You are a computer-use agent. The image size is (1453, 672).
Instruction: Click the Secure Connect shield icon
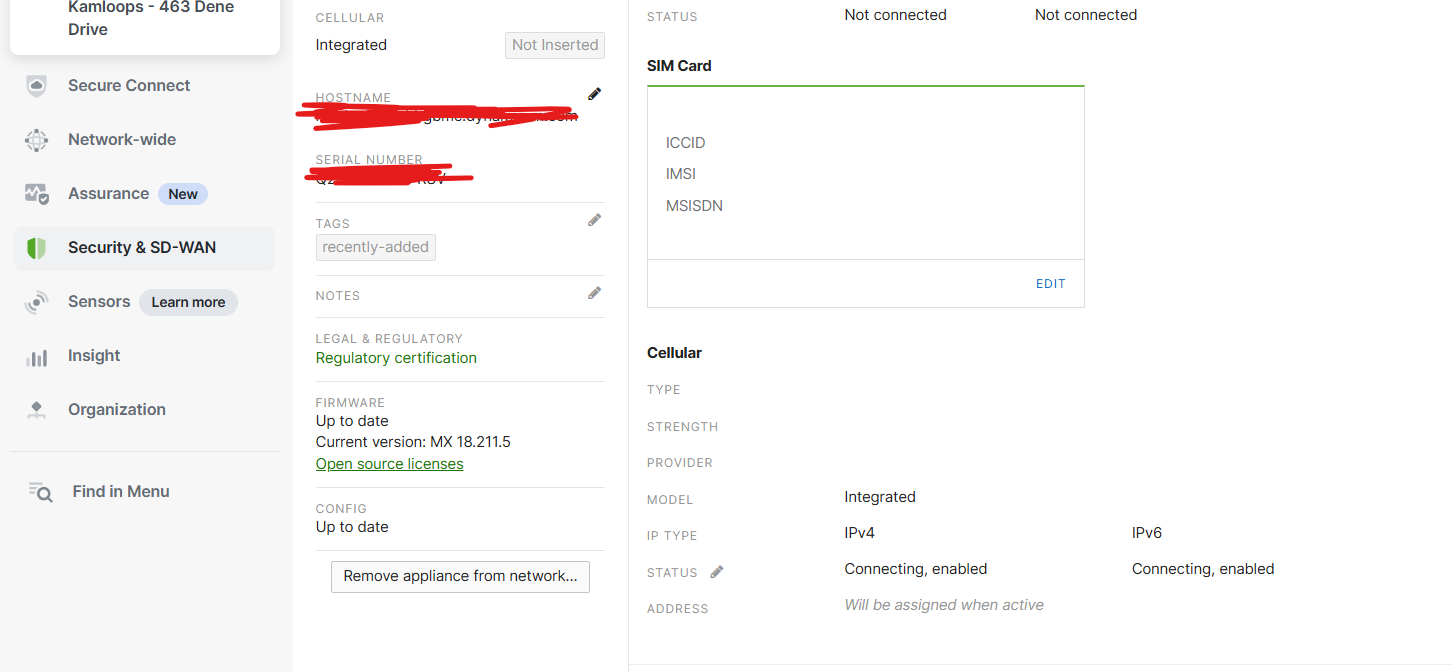click(x=36, y=85)
